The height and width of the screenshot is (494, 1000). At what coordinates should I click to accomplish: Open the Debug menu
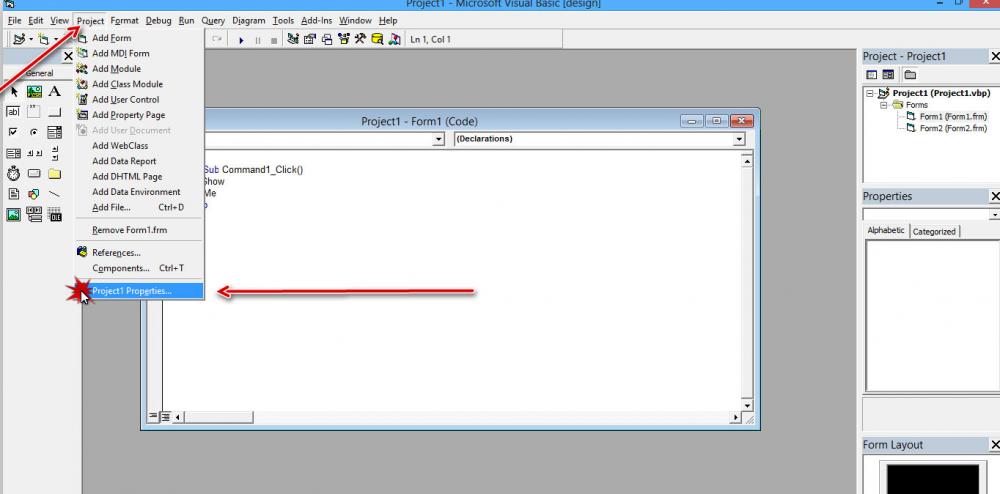(158, 20)
